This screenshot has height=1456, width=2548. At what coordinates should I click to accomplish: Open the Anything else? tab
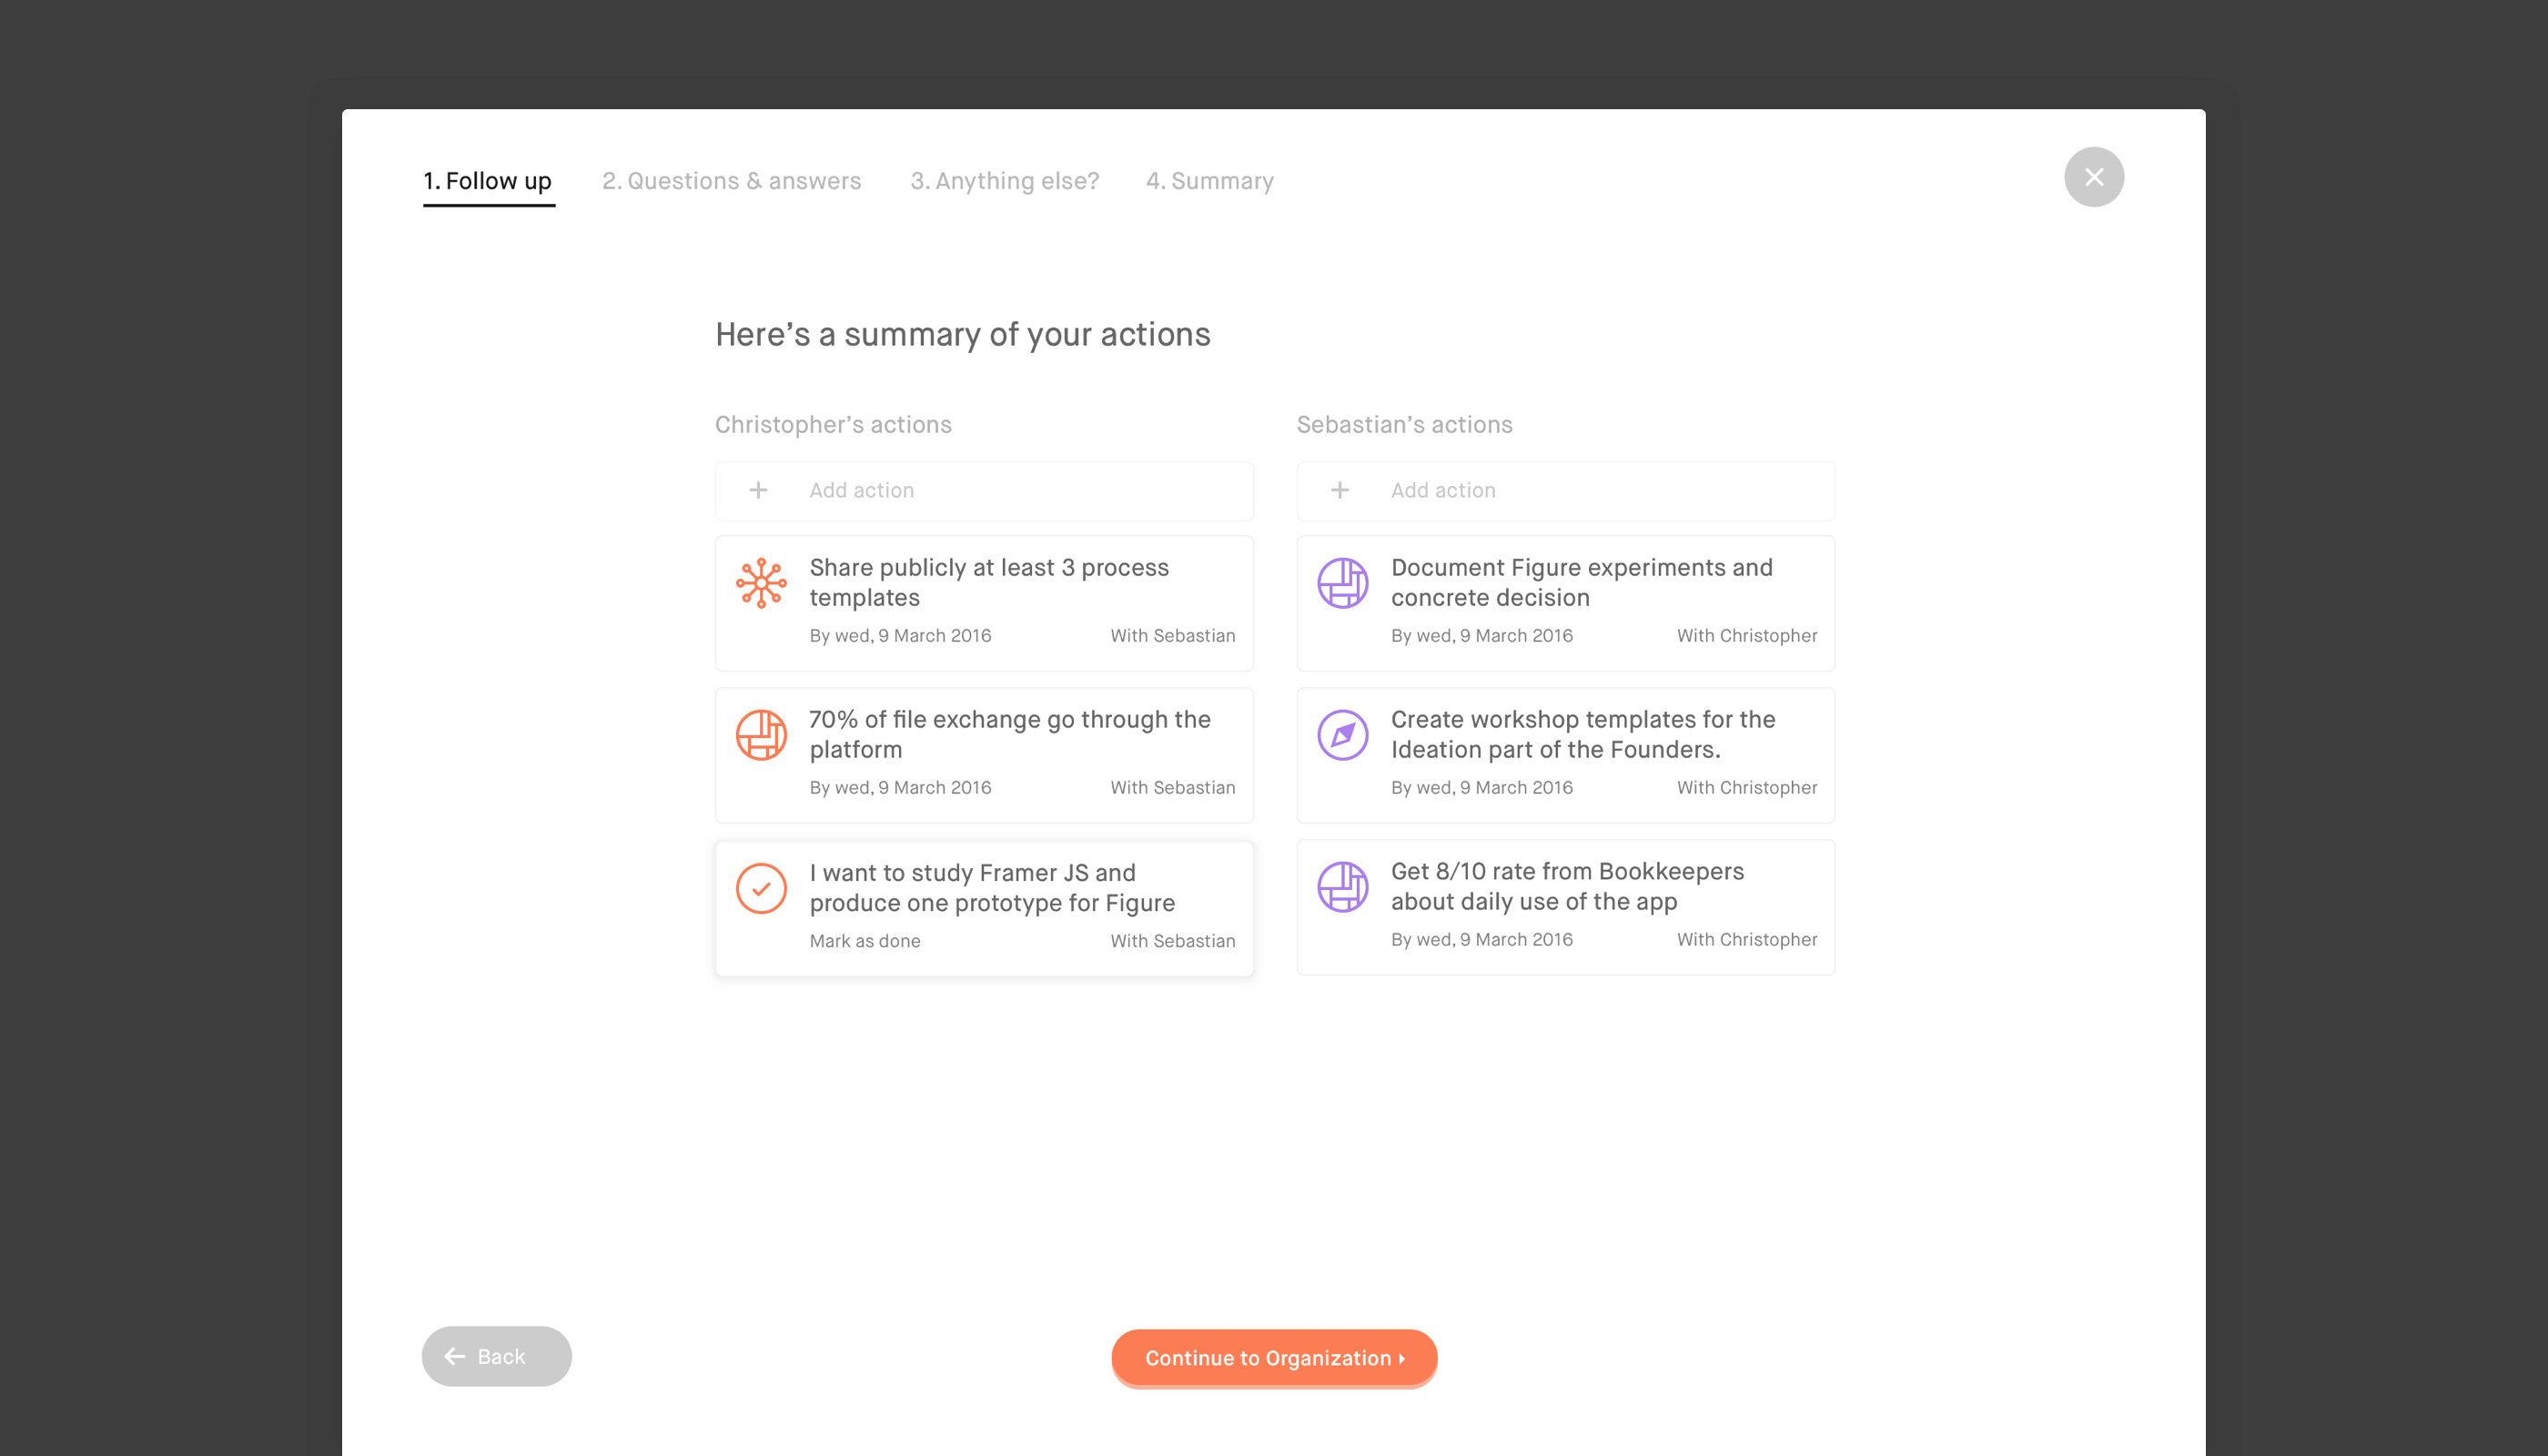[x=1004, y=181]
